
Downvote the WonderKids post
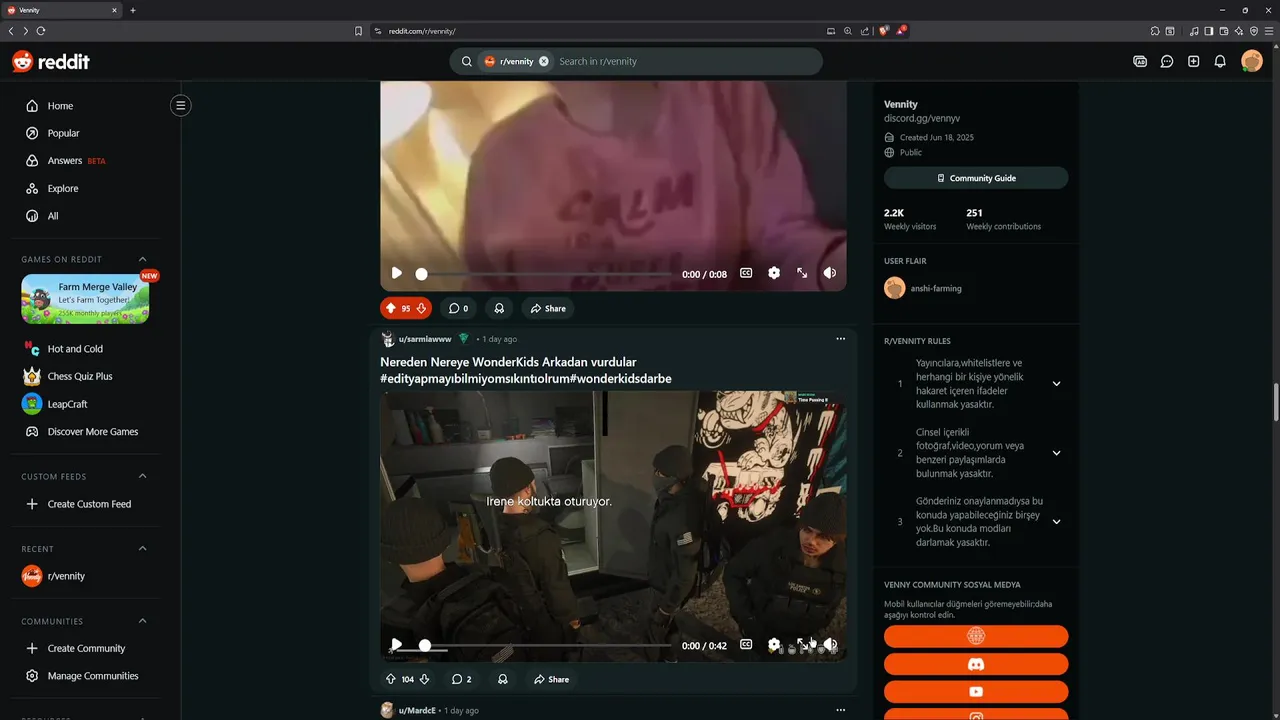click(x=424, y=679)
